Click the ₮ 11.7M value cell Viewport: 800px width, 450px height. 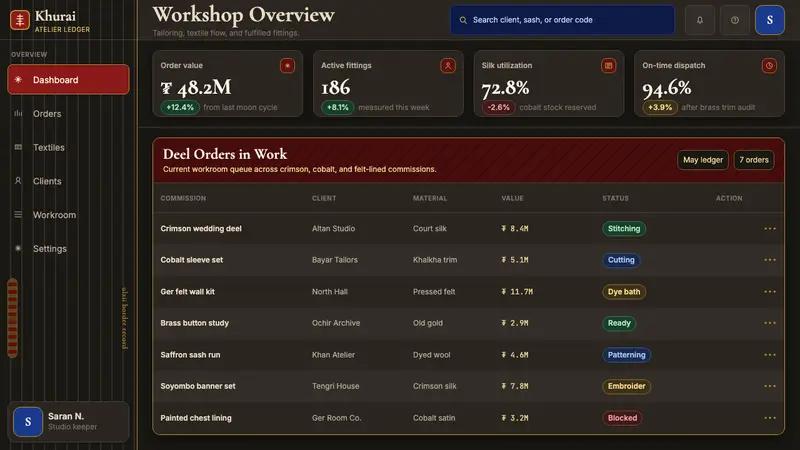click(x=517, y=292)
